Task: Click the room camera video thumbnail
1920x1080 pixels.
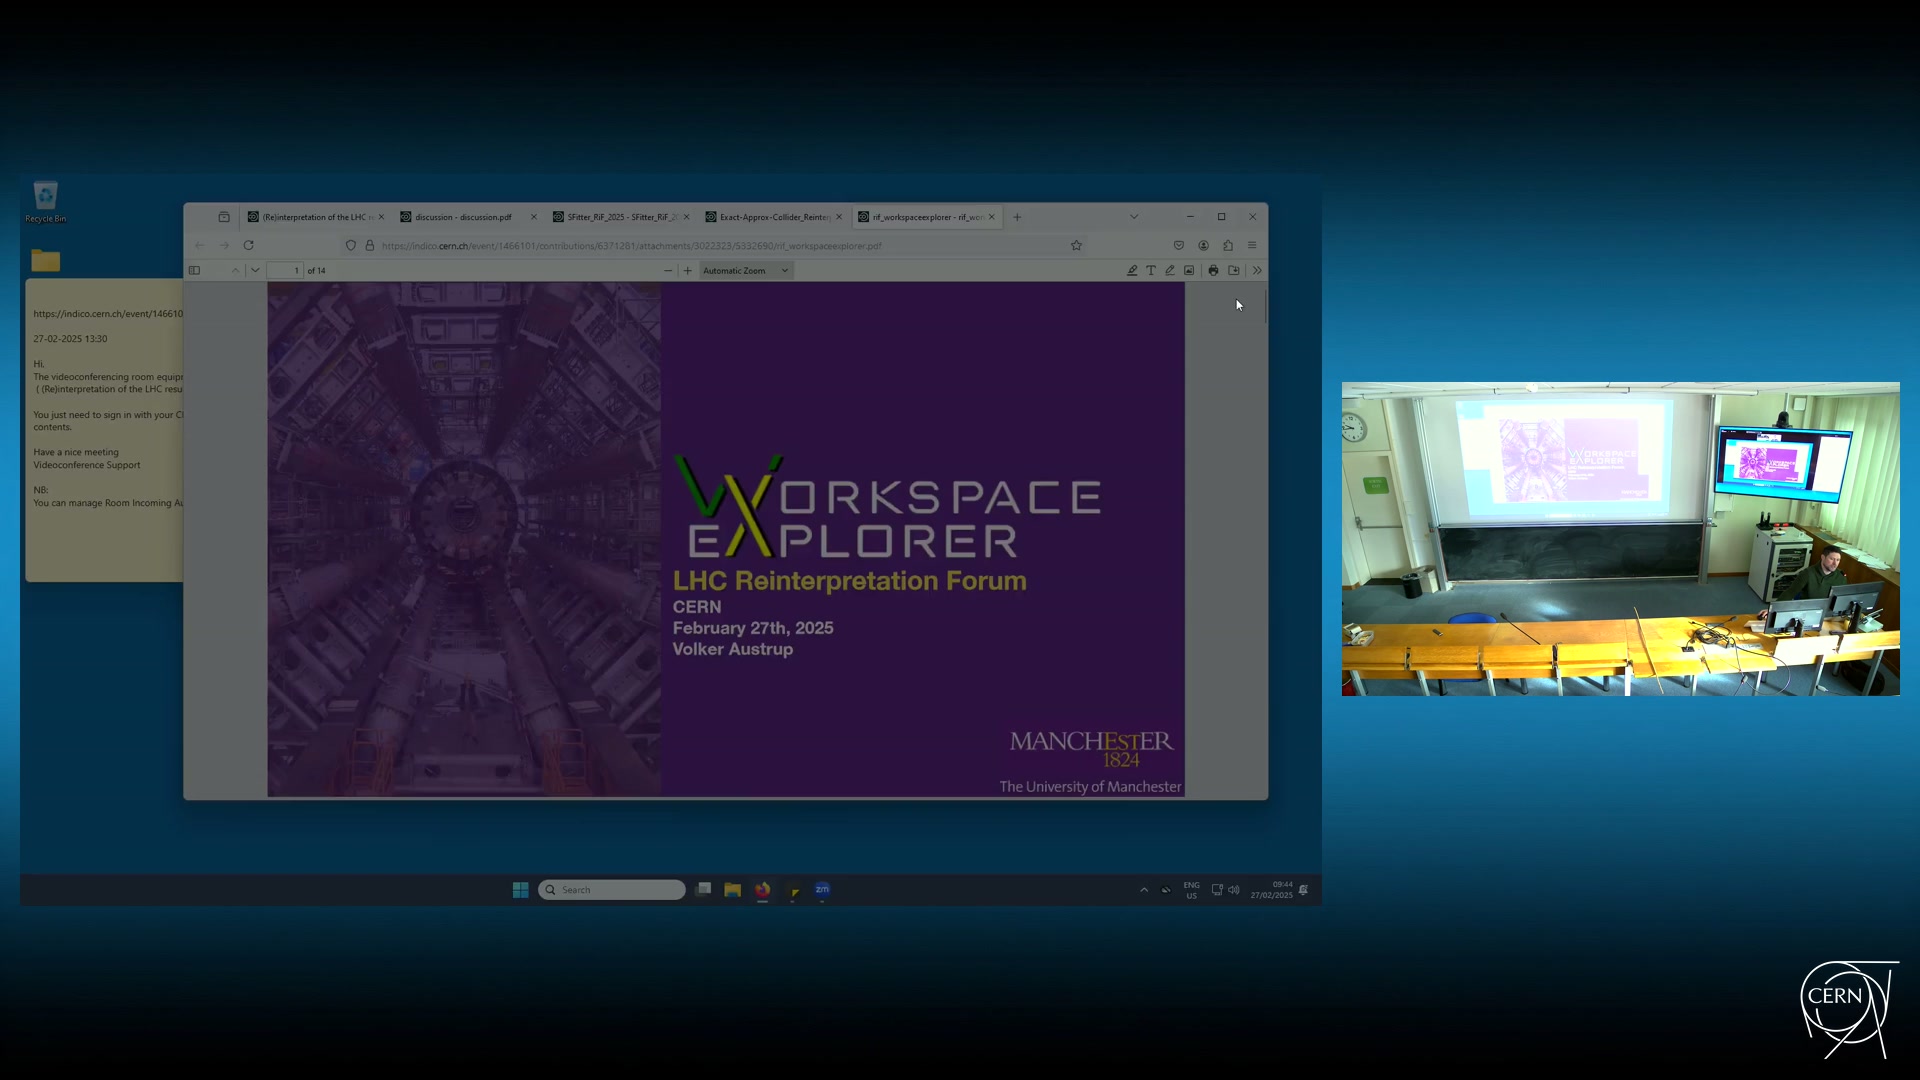Action: pyautogui.click(x=1621, y=539)
